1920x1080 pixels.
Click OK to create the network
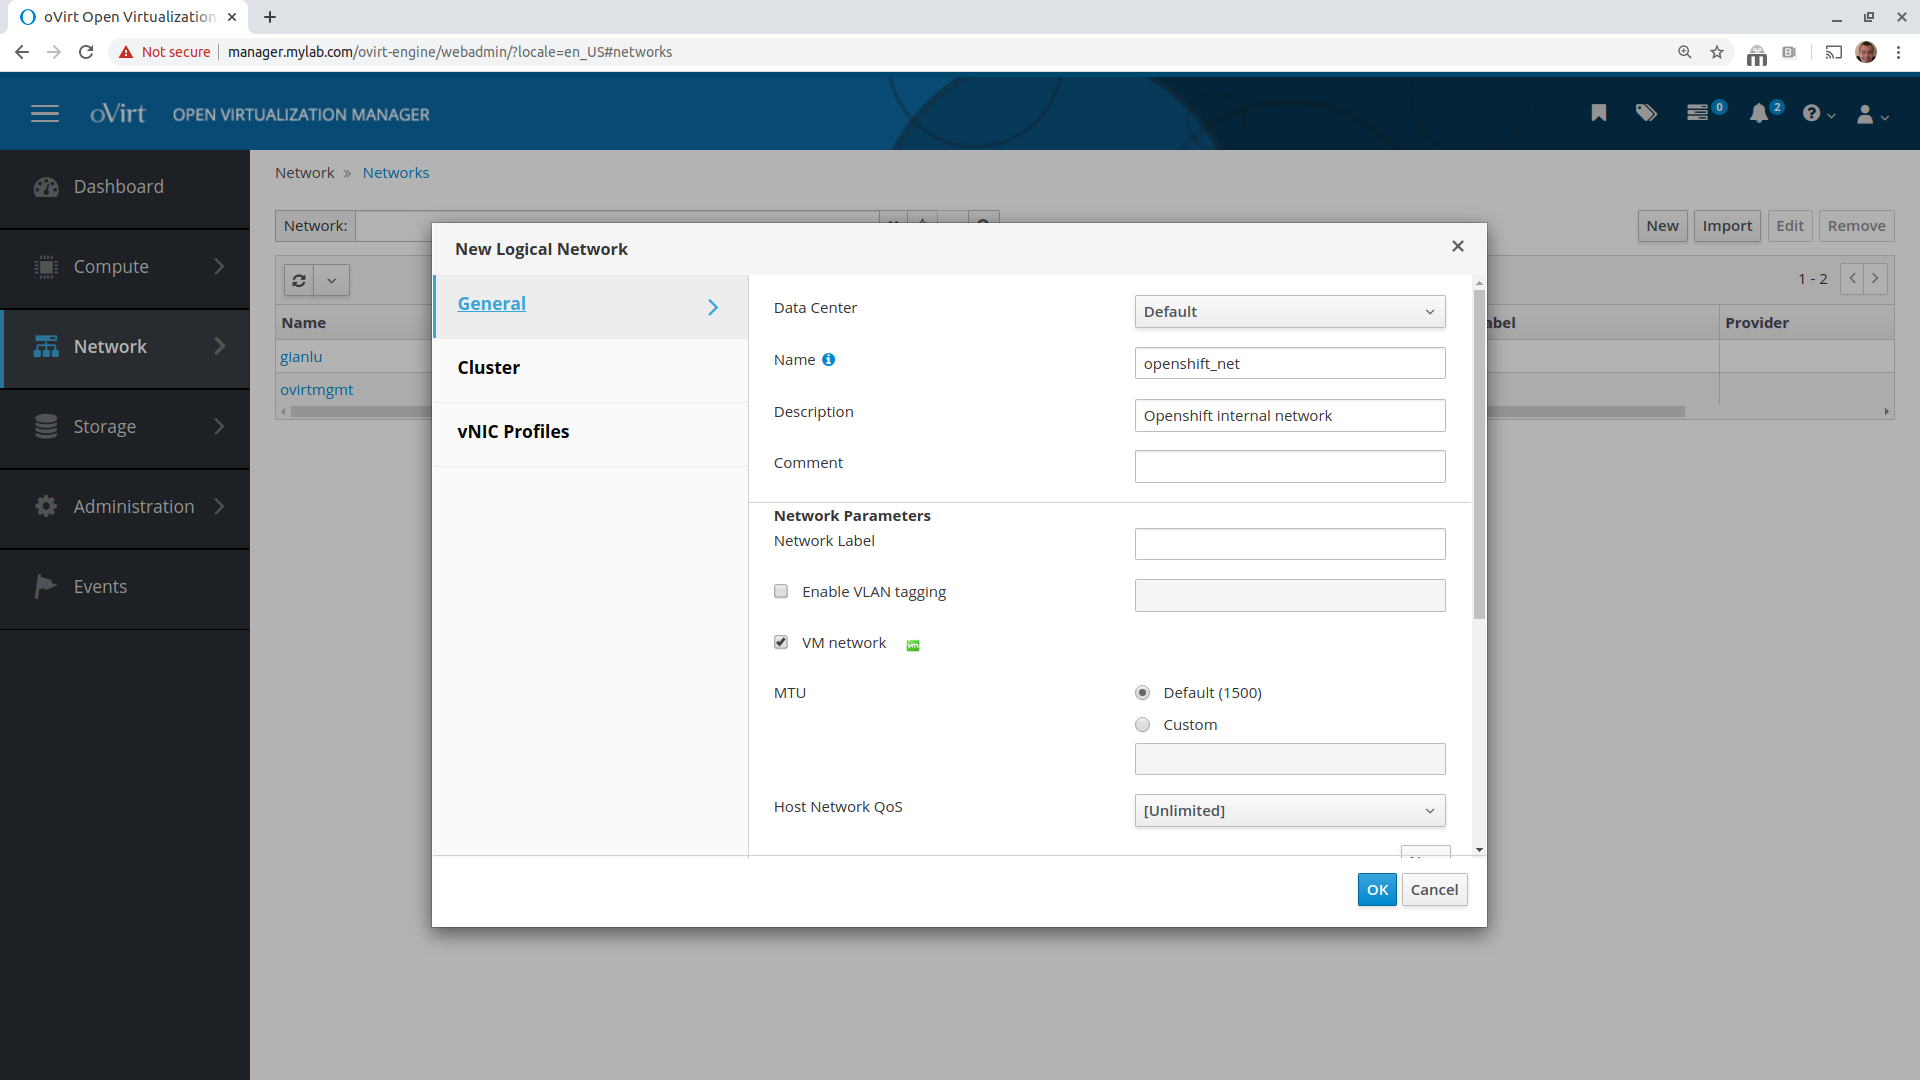1377,889
